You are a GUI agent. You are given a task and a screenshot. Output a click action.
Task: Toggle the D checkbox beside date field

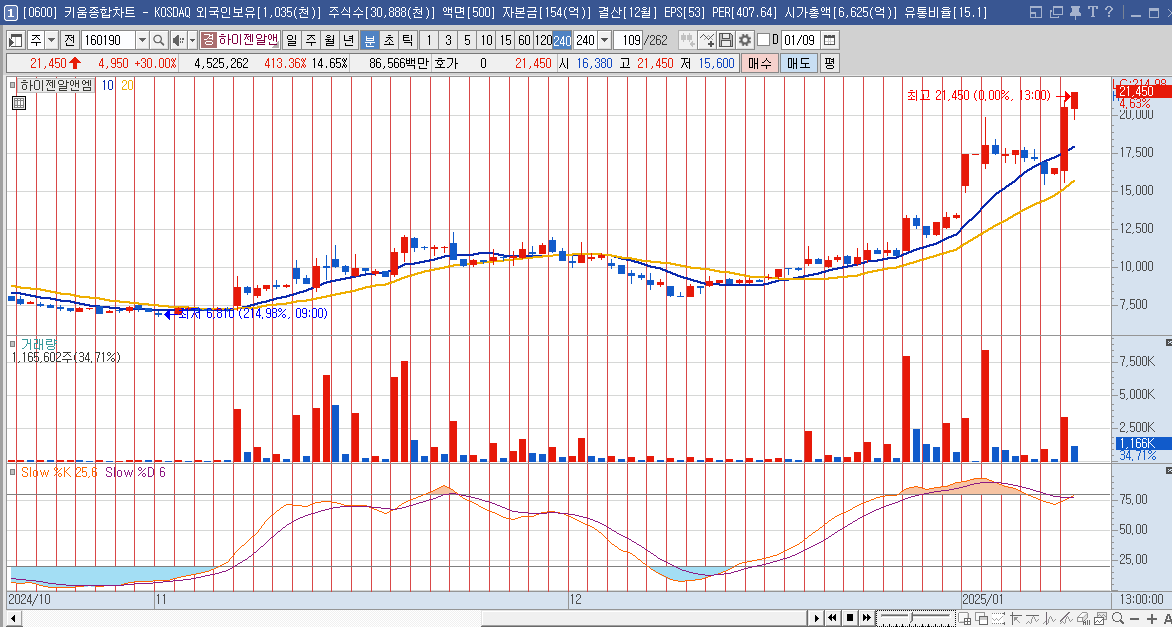(x=762, y=40)
